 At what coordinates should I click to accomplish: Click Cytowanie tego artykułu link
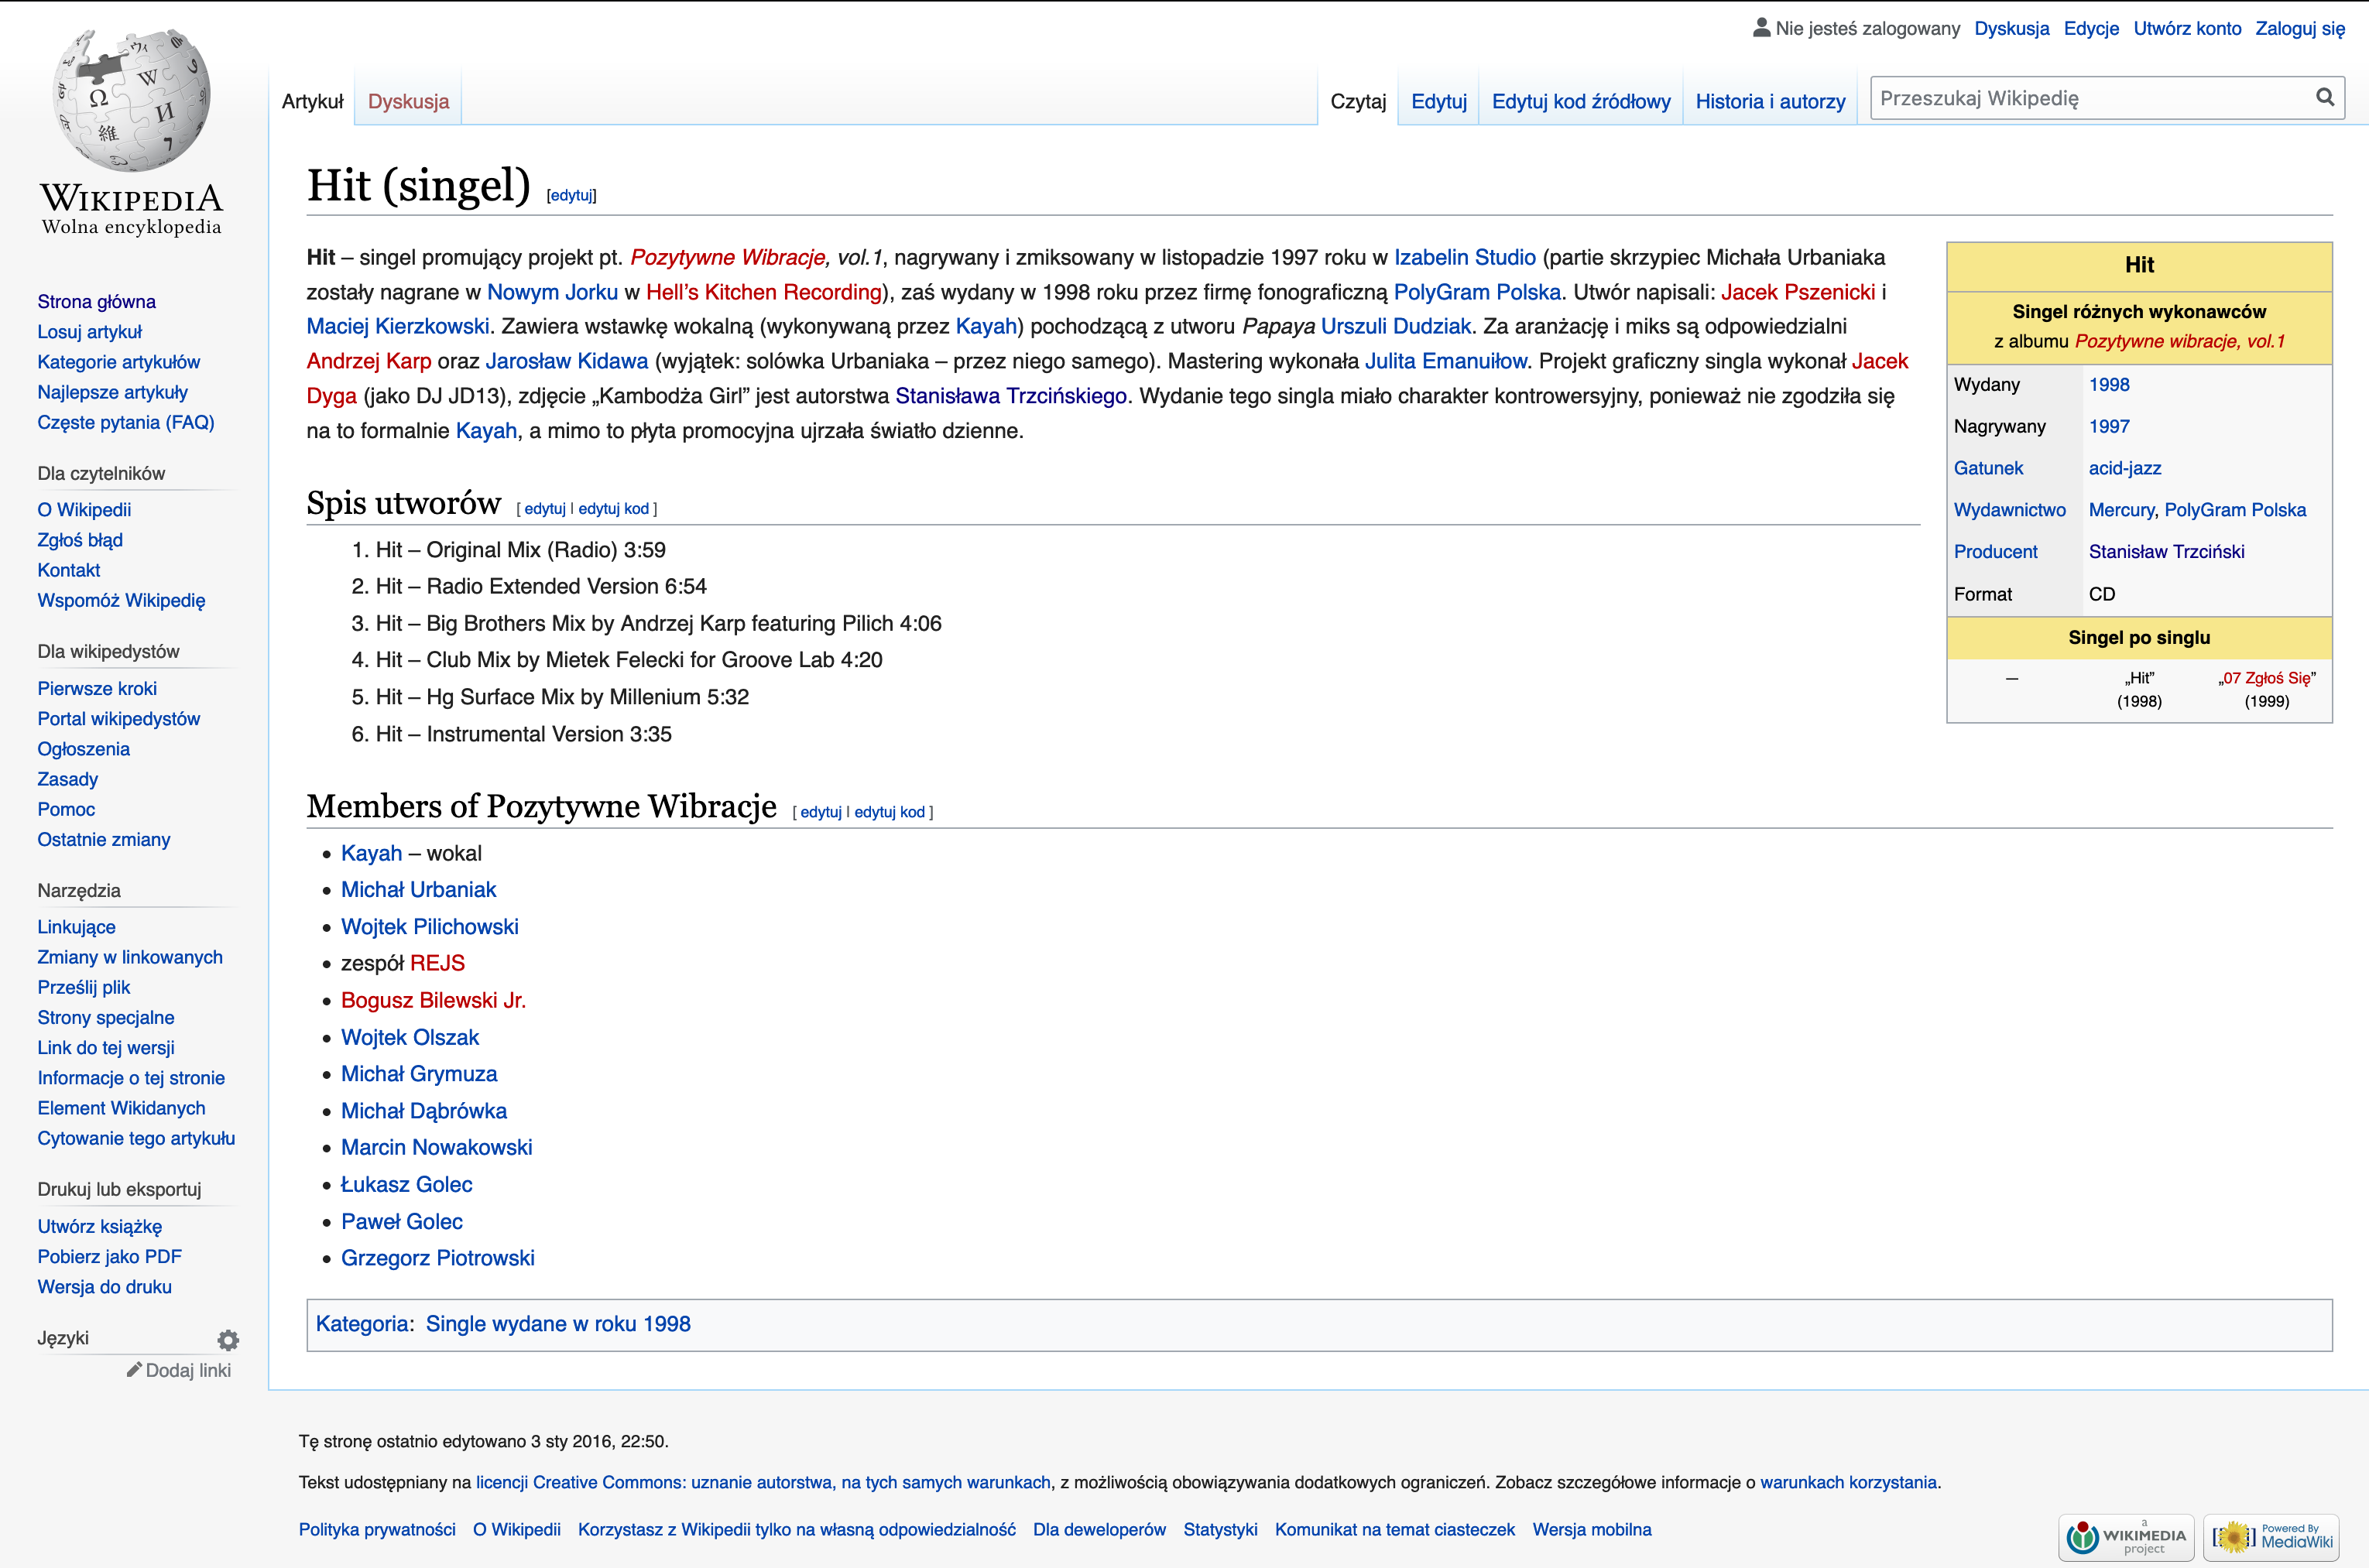tap(136, 1138)
